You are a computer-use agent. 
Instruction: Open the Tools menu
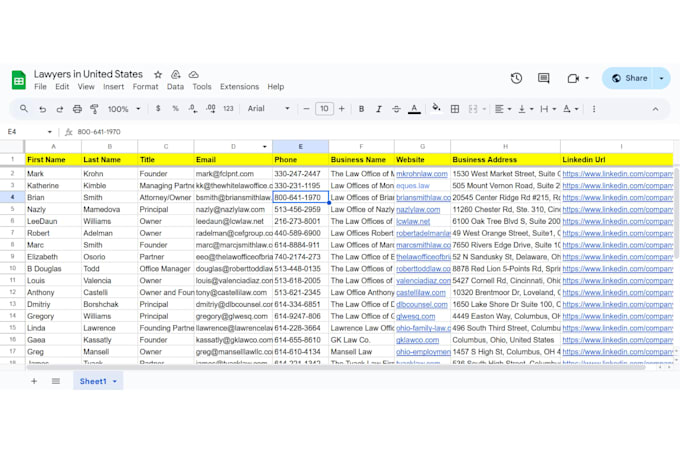(x=202, y=87)
